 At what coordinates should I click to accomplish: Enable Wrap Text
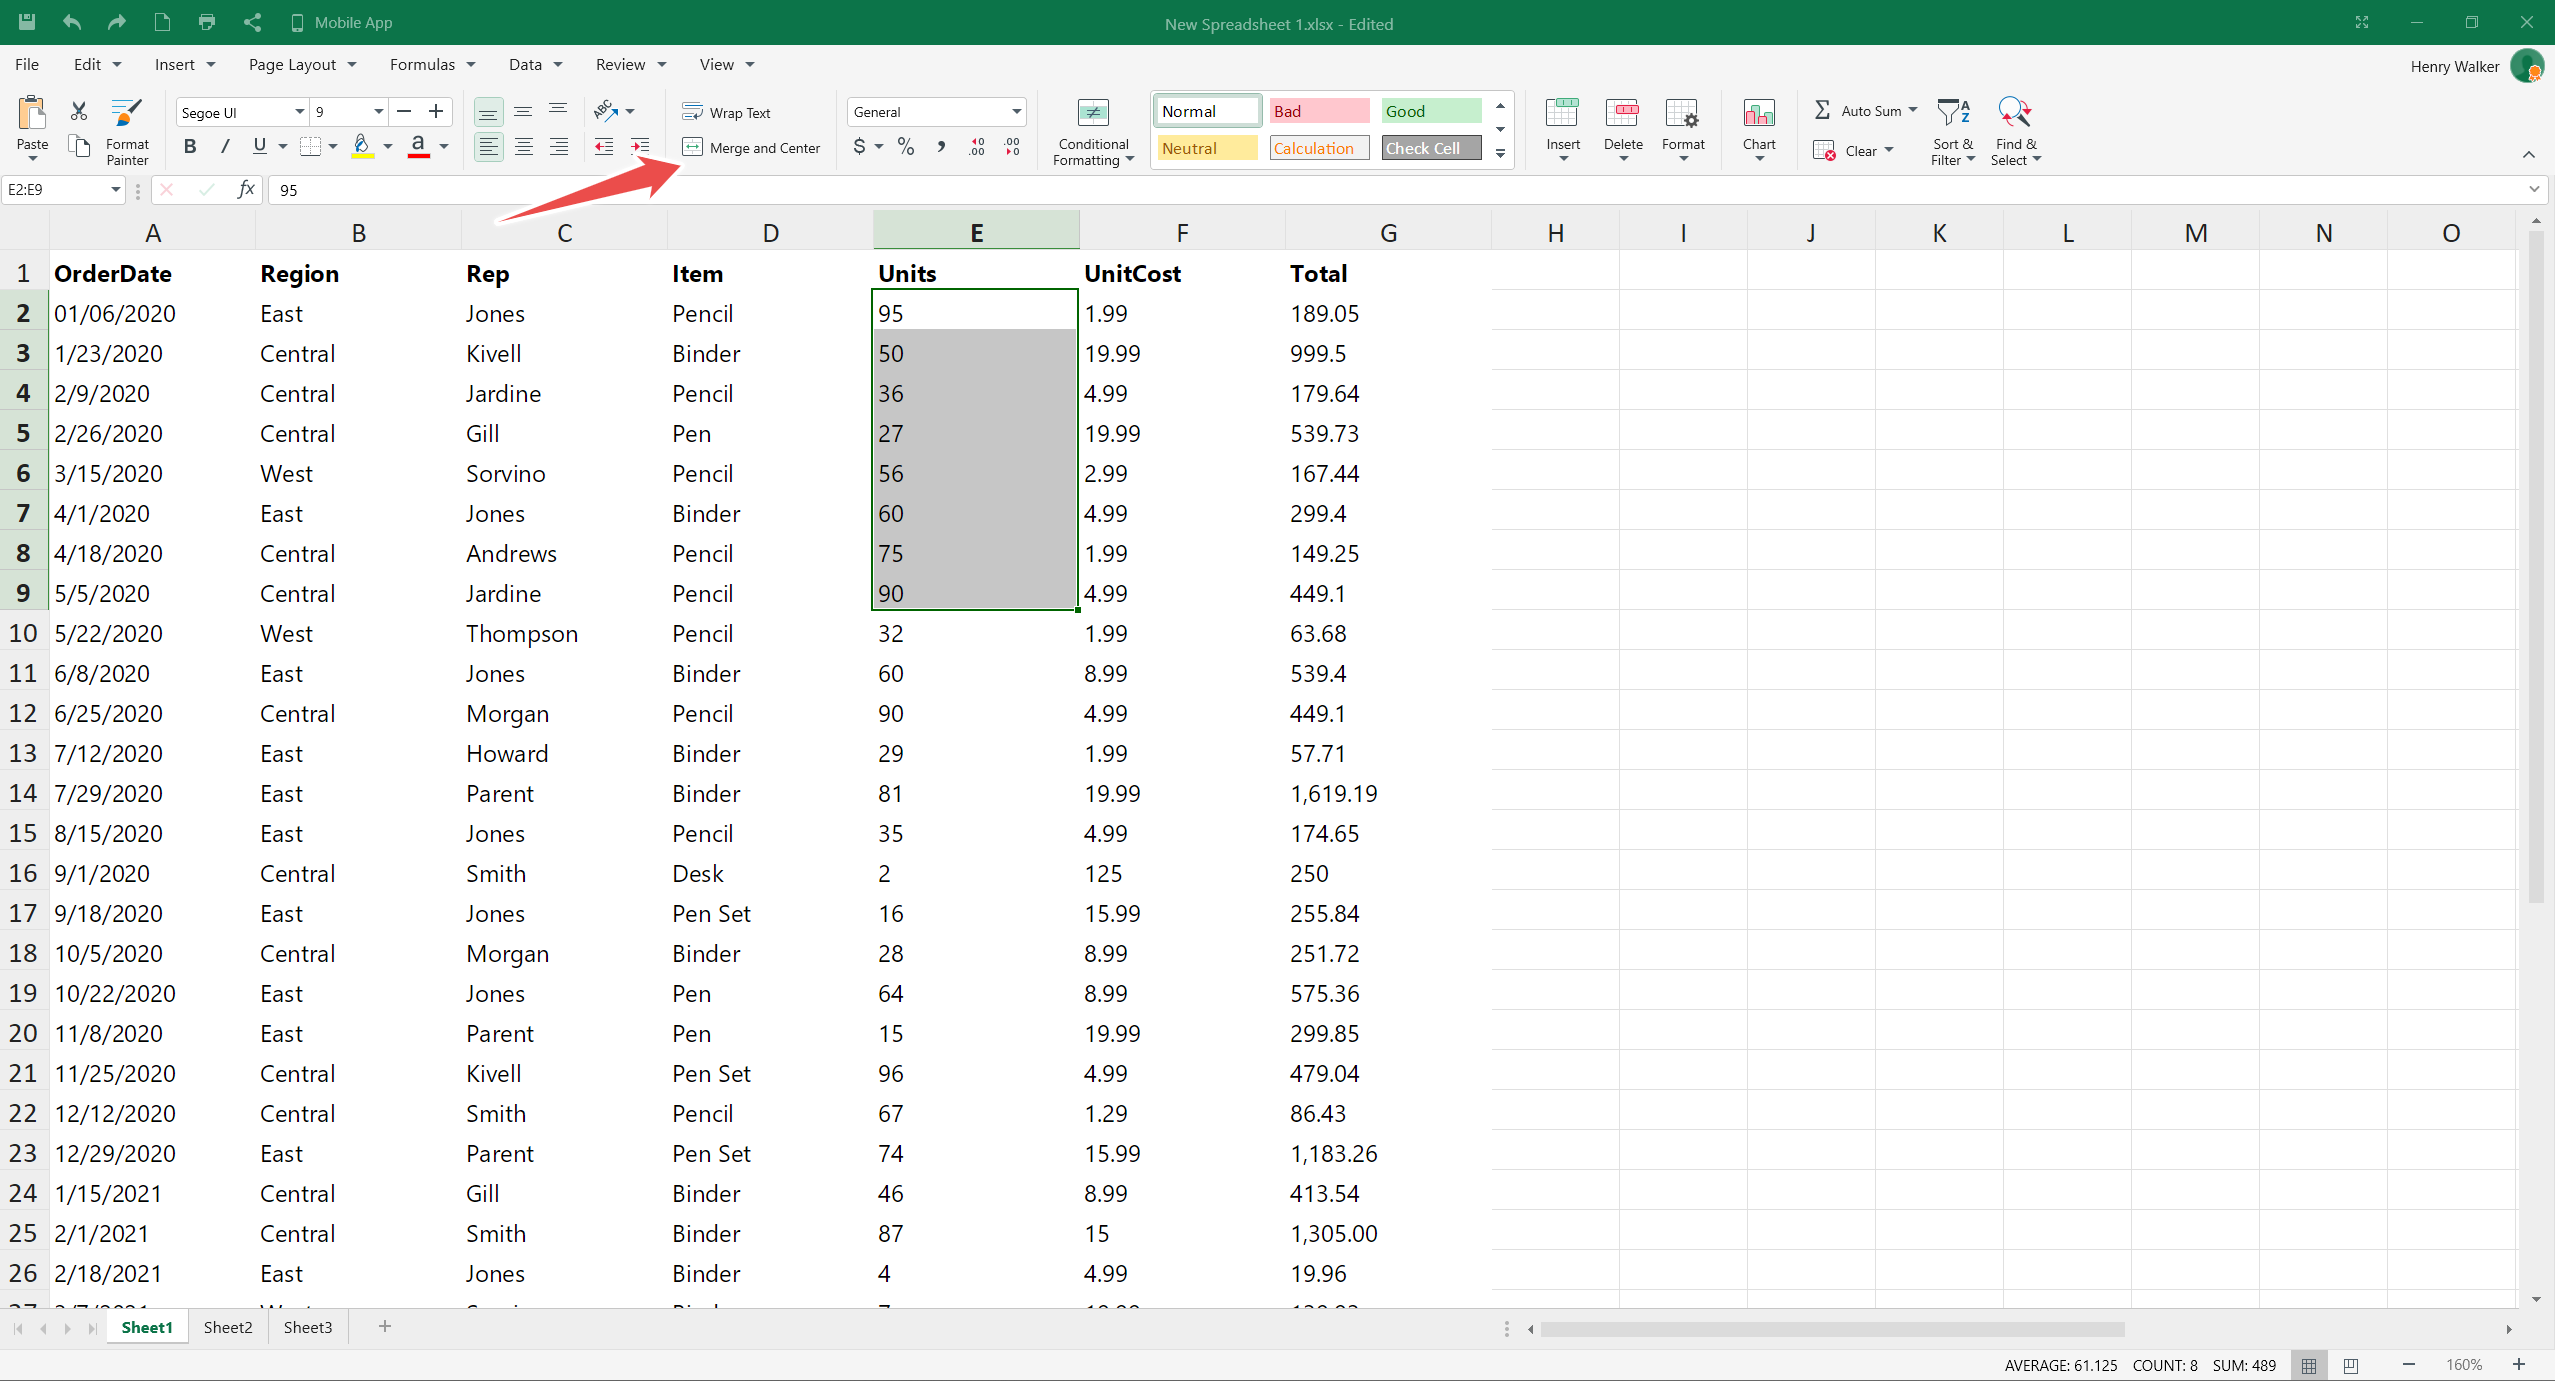(727, 112)
